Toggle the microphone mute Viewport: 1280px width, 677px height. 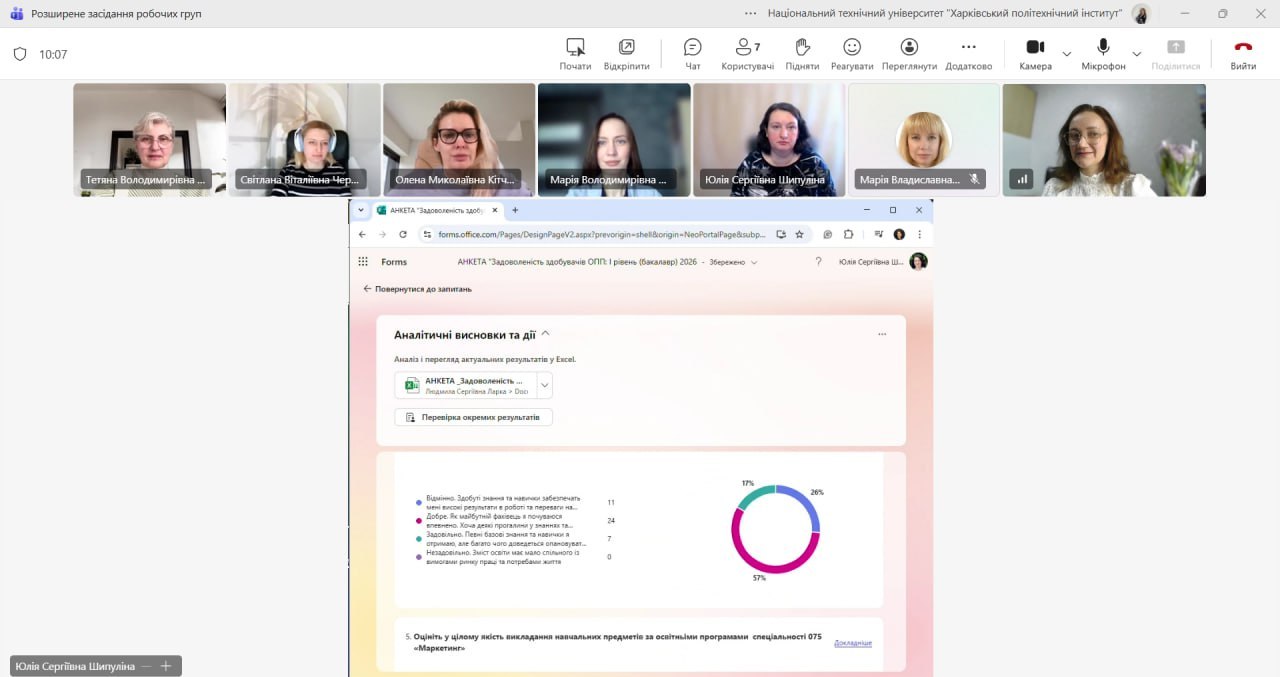[x=1103, y=54]
